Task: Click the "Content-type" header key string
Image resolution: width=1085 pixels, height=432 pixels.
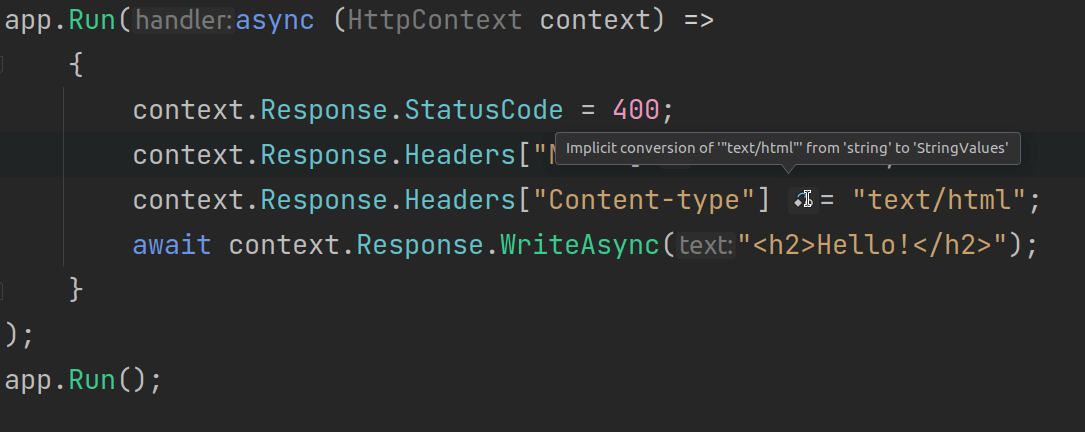Action: [644, 200]
